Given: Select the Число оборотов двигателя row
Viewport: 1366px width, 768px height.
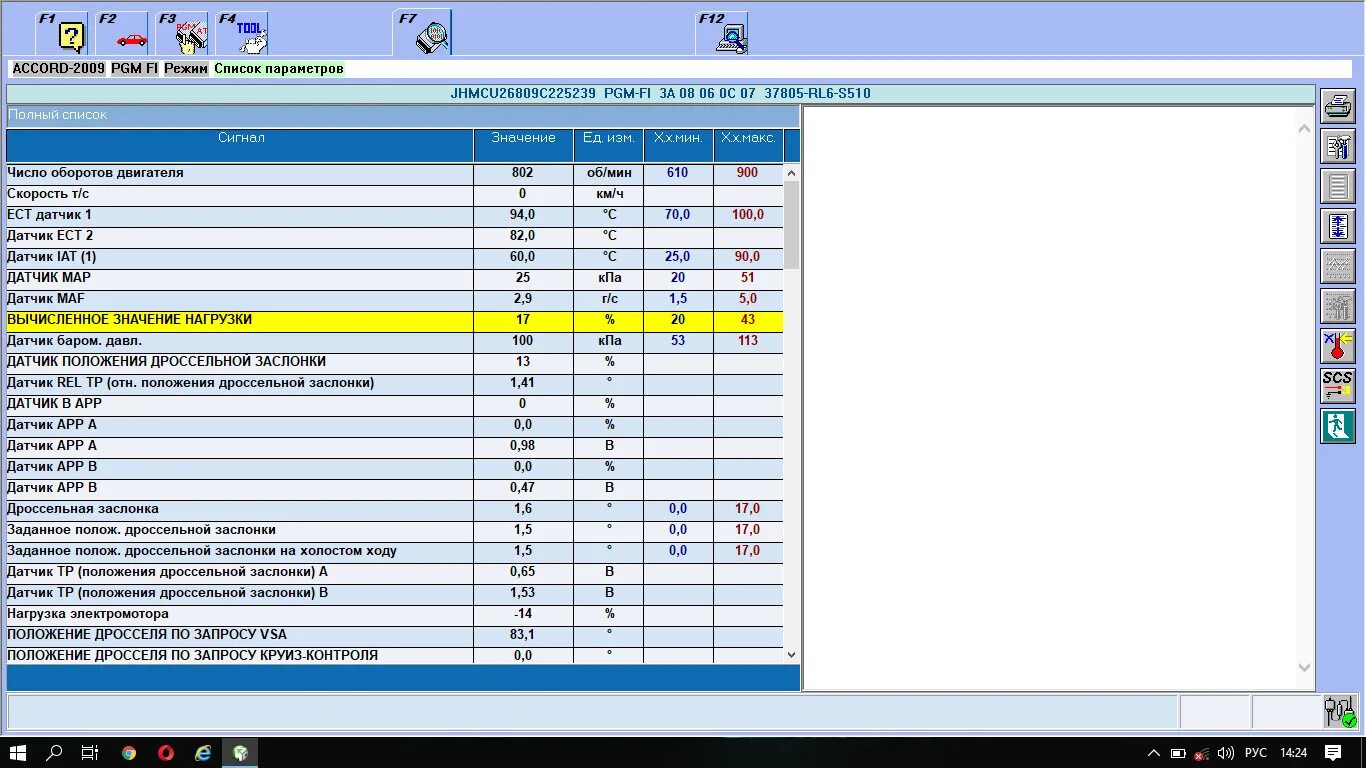Looking at the screenshot, I should [x=395, y=173].
